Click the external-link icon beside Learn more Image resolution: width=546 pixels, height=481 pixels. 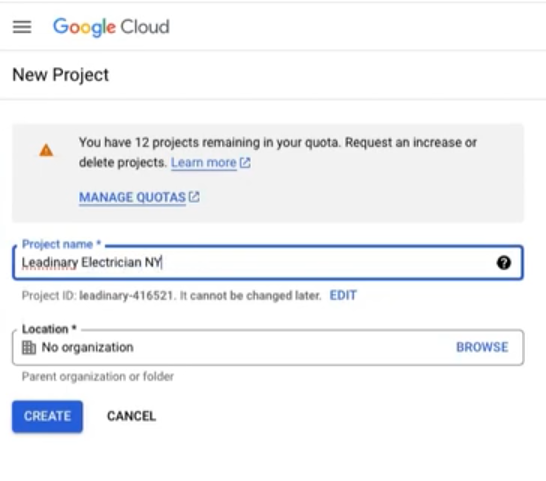pos(245,163)
